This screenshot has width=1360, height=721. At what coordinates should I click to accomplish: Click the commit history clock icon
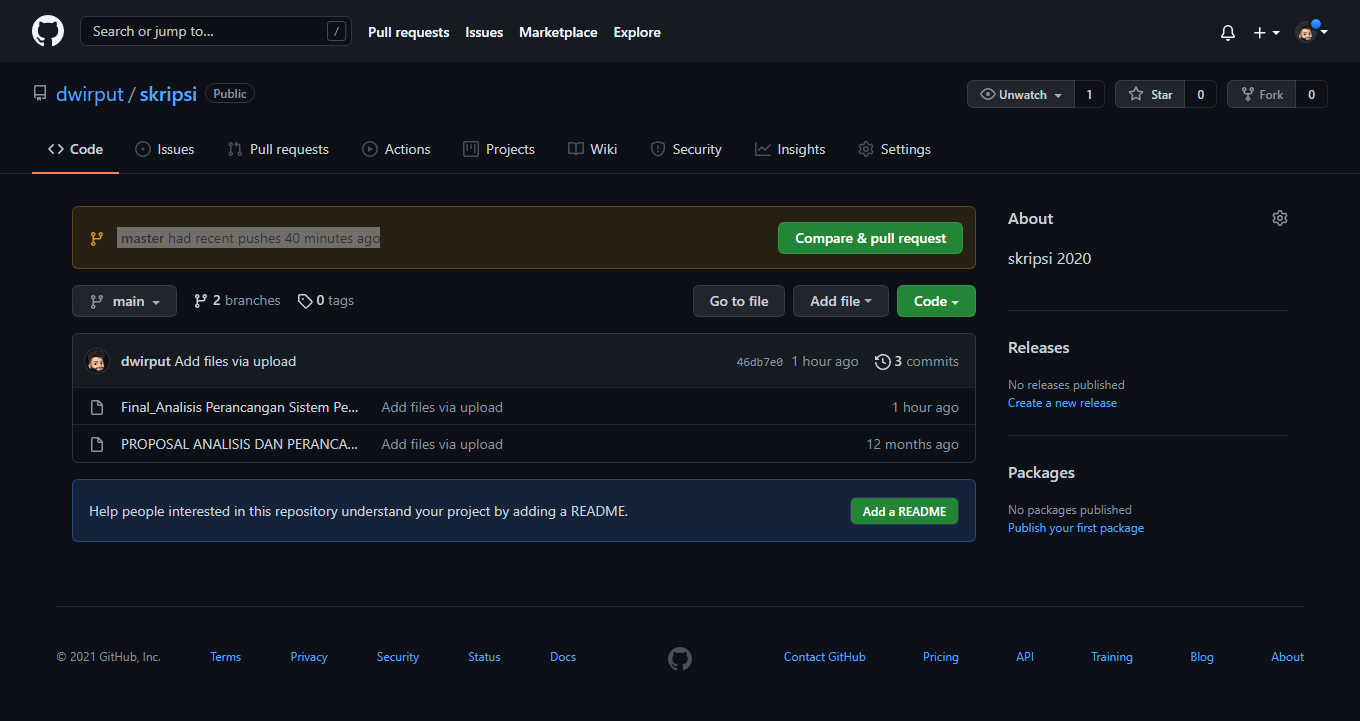coord(882,361)
